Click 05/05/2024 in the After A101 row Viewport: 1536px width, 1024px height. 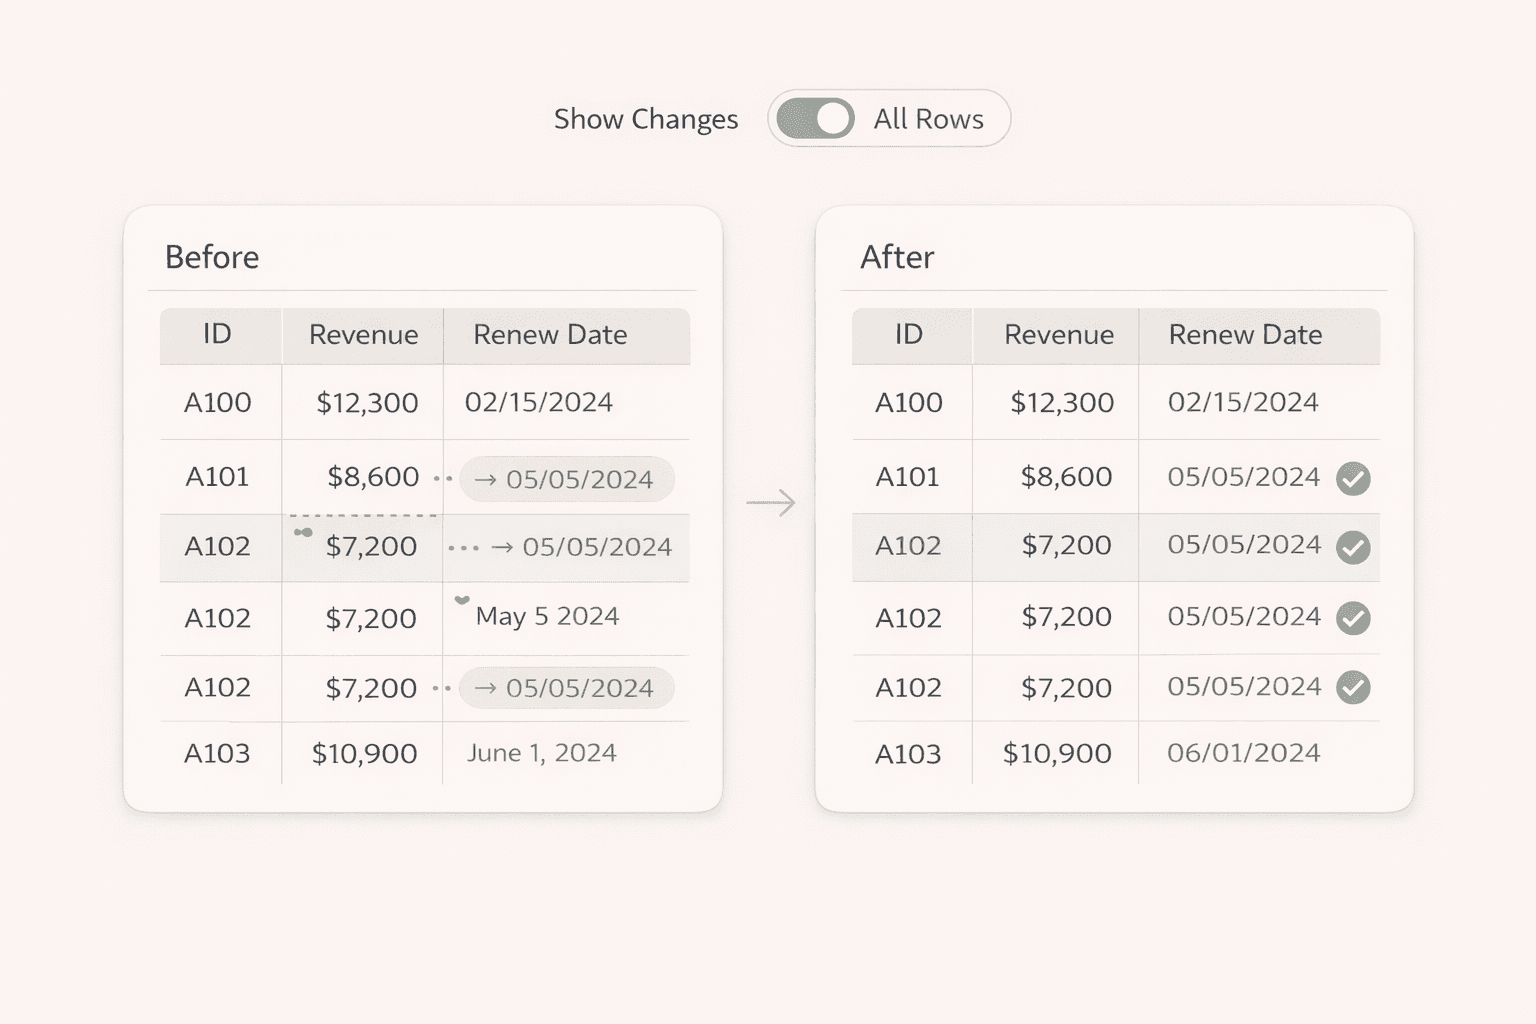(1244, 477)
